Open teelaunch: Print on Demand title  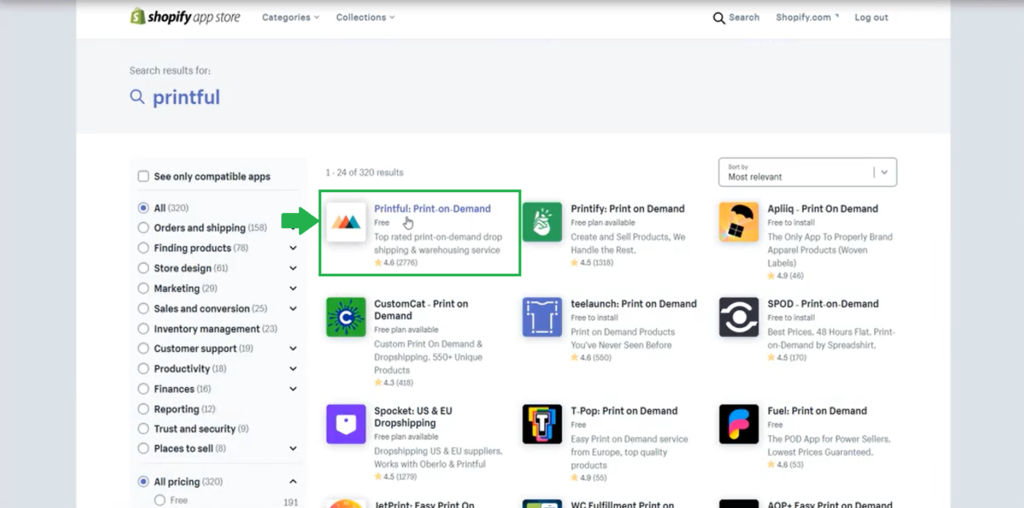point(633,304)
